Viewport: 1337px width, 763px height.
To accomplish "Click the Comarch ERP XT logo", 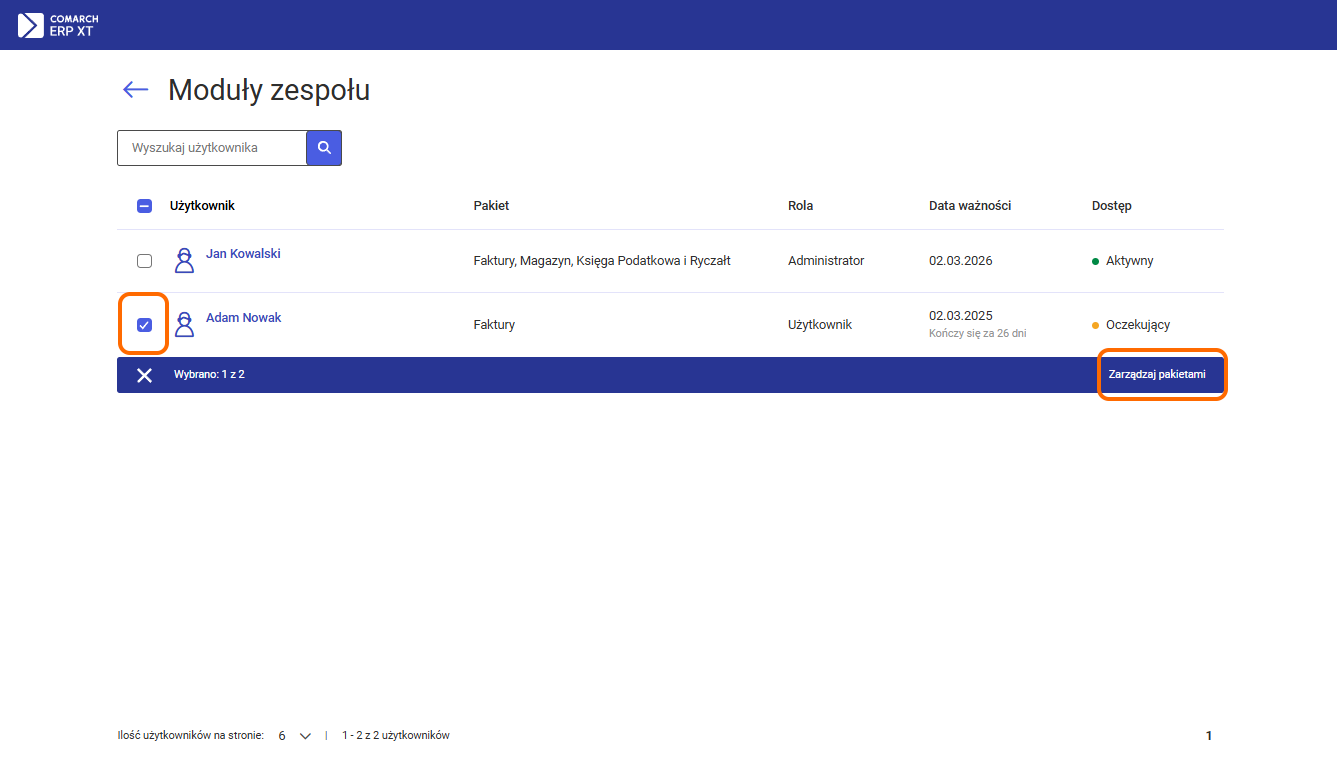I will [x=58, y=25].
